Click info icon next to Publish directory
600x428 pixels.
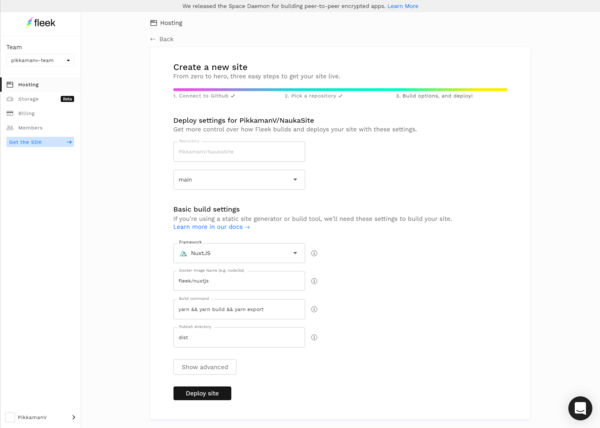coord(314,337)
